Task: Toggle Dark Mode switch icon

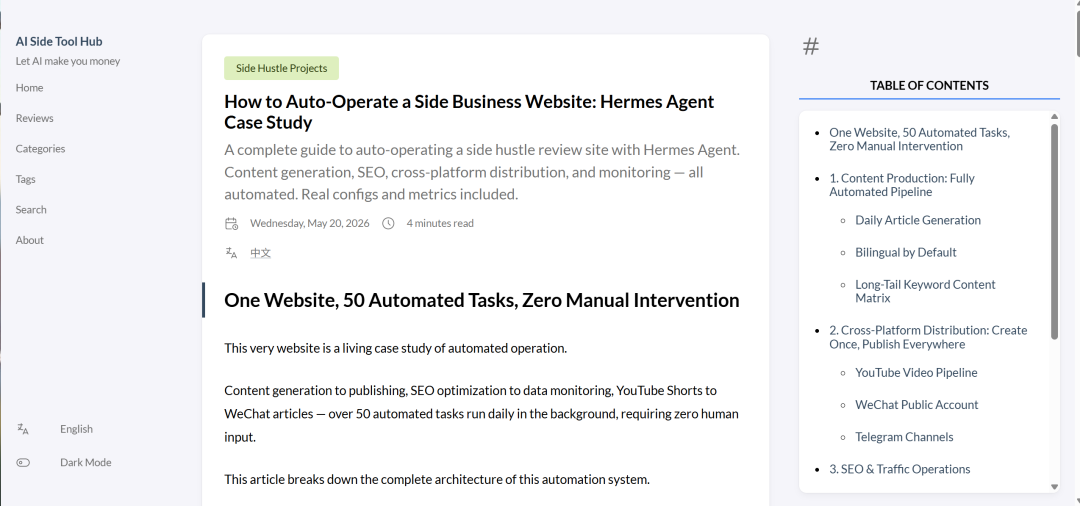Action: tap(23, 463)
